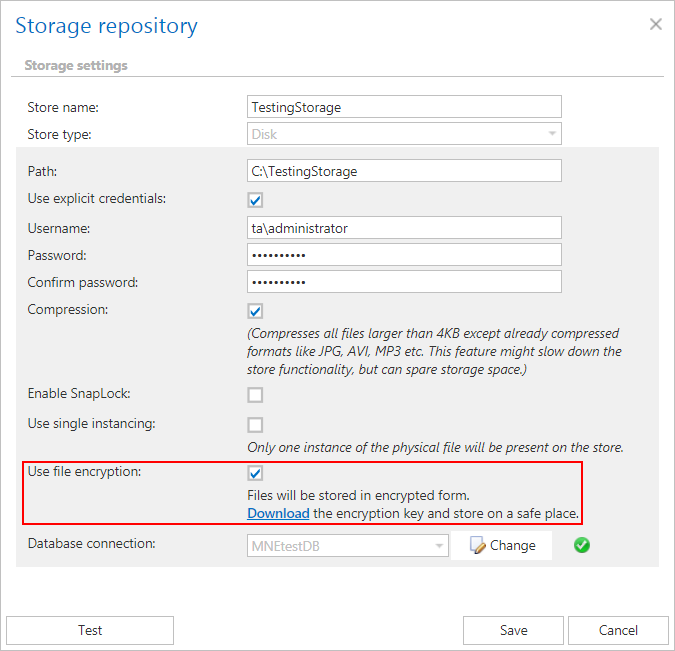Enable the SnapLock checkbox
The image size is (675, 651).
tap(256, 395)
